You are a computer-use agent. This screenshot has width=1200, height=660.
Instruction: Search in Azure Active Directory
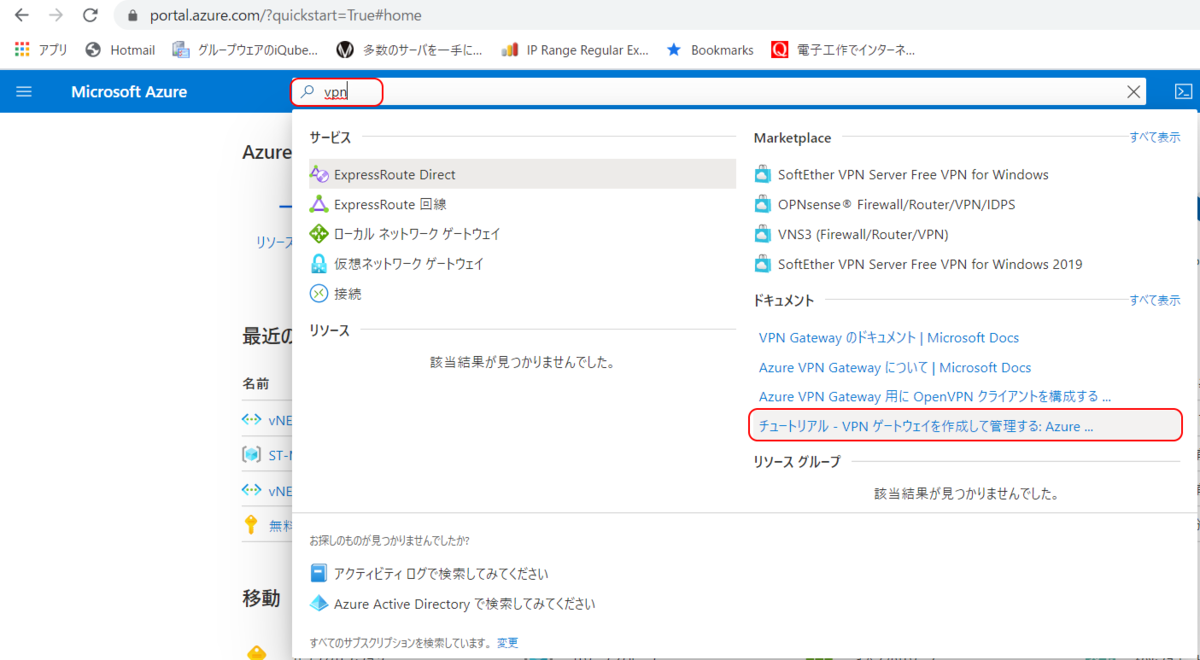pos(452,604)
